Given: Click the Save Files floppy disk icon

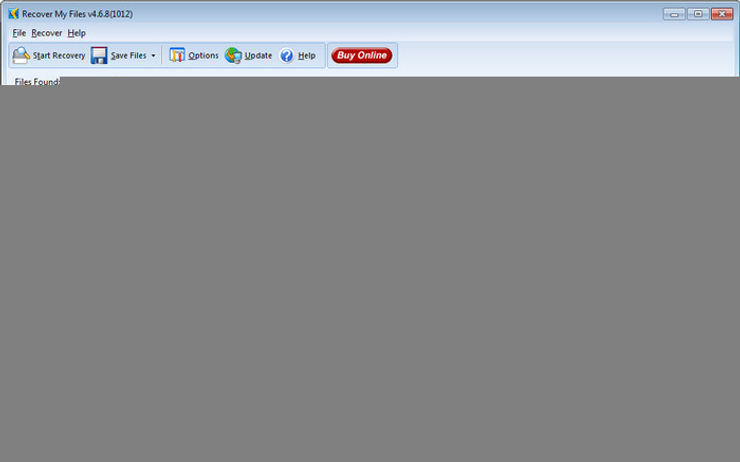Looking at the screenshot, I should (99, 55).
